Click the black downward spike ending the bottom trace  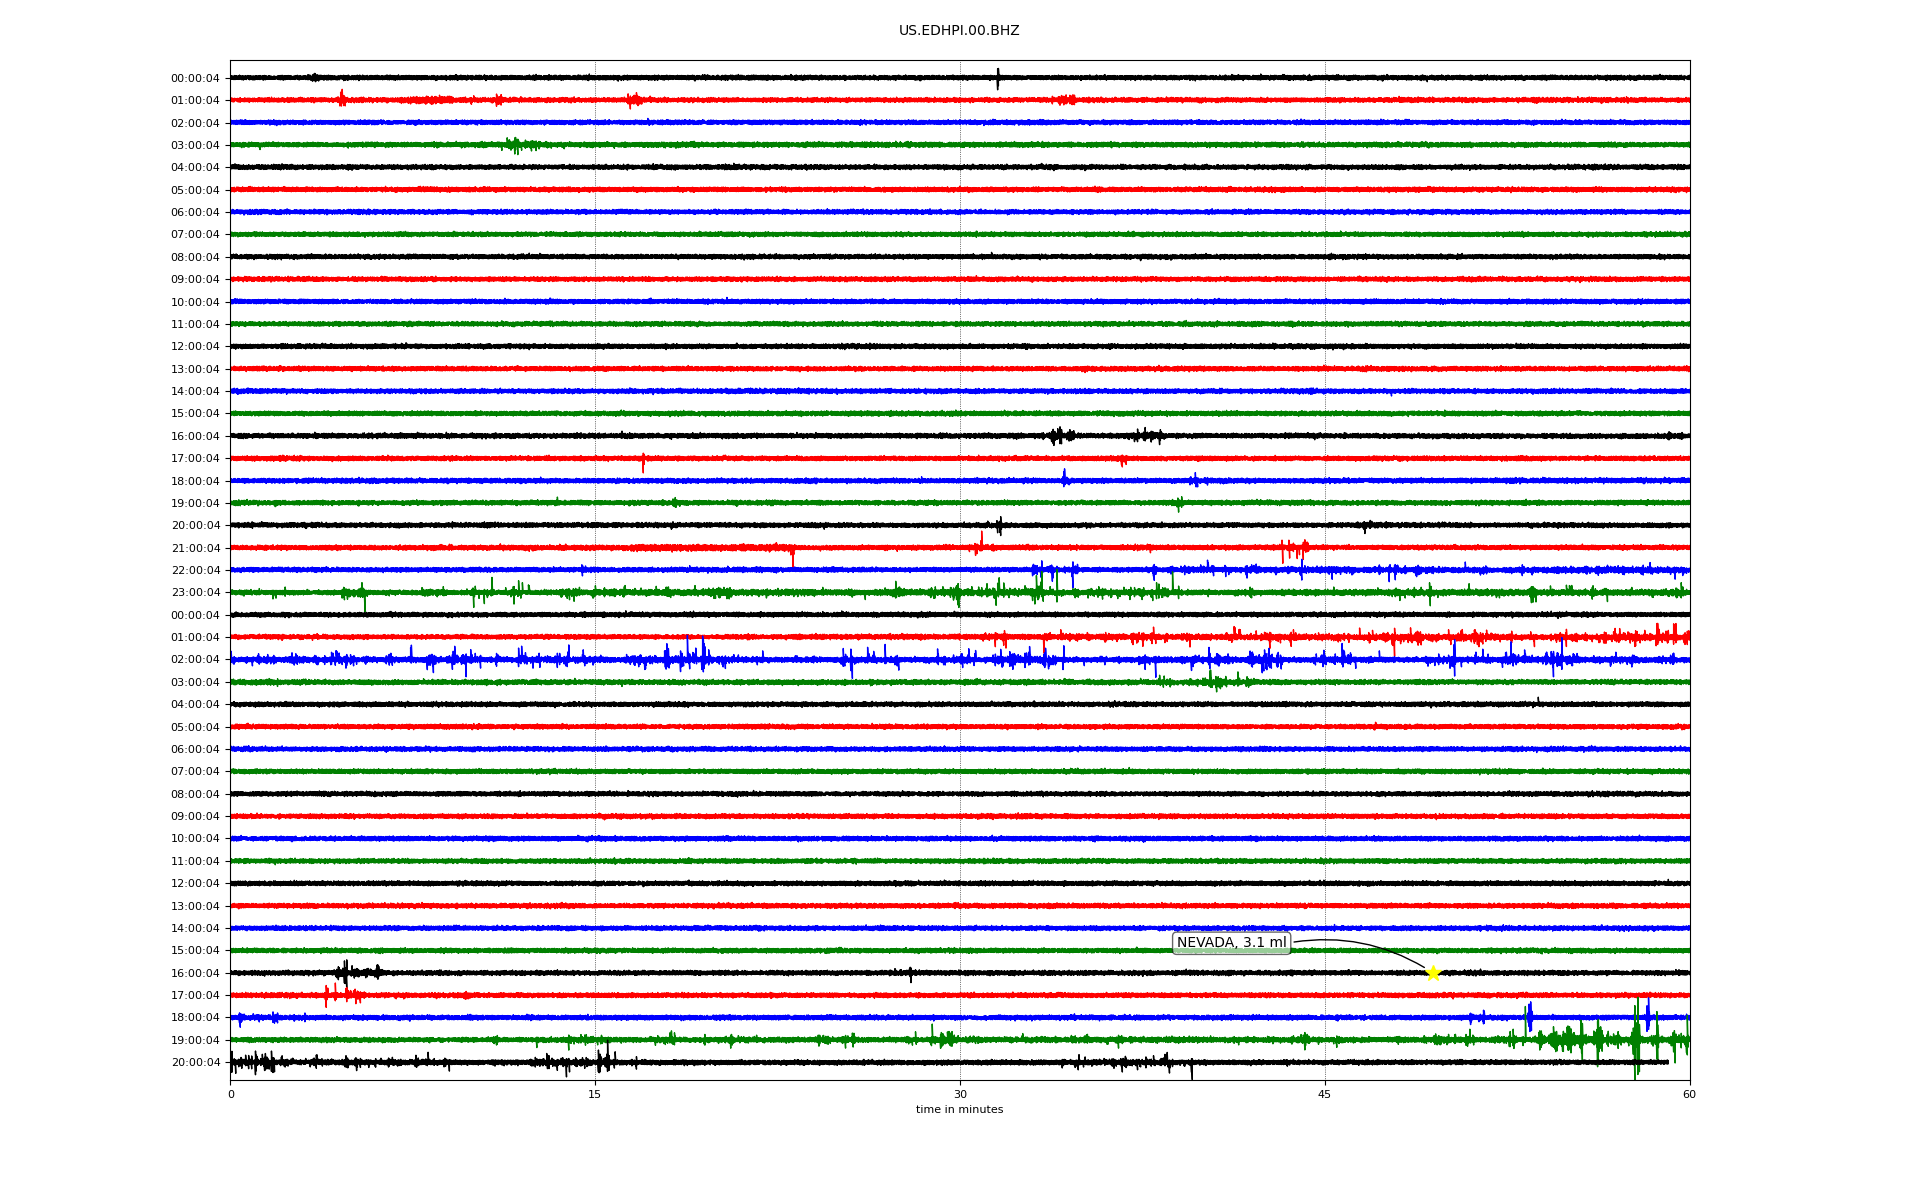tap(1191, 1071)
